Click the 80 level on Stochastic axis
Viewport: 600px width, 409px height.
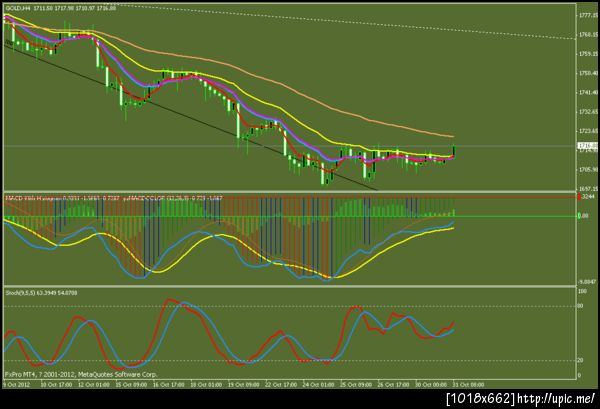581,306
